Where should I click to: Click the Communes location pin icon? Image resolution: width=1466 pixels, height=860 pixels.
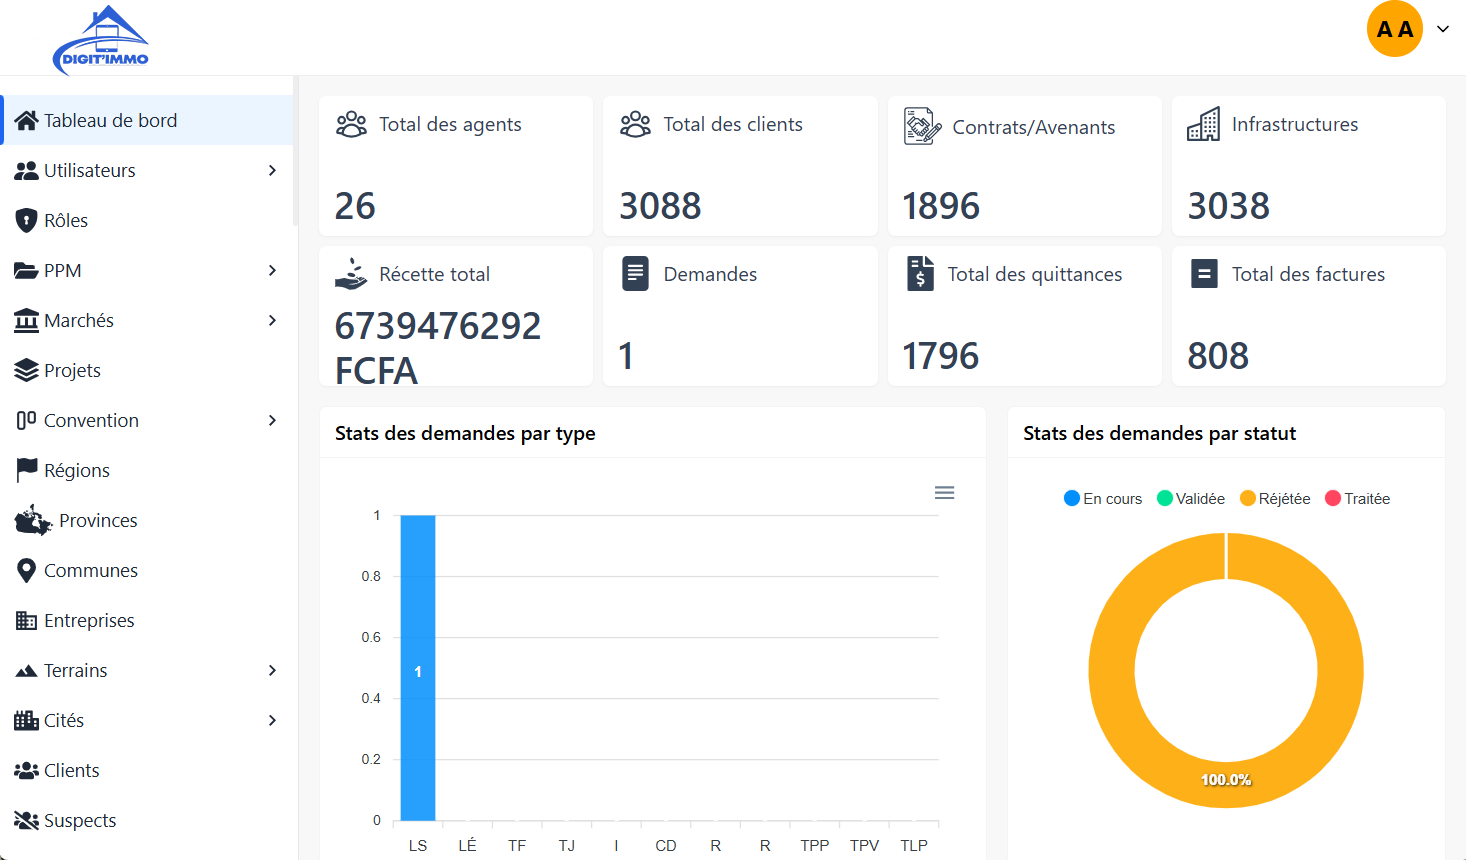pos(27,570)
